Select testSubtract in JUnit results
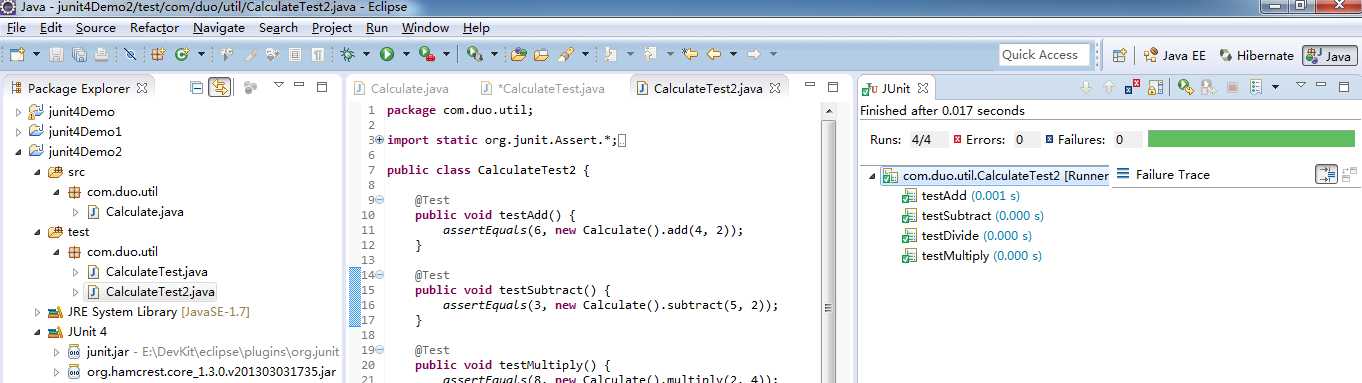Screen dimensions: 1362x383 click(x=972, y=216)
